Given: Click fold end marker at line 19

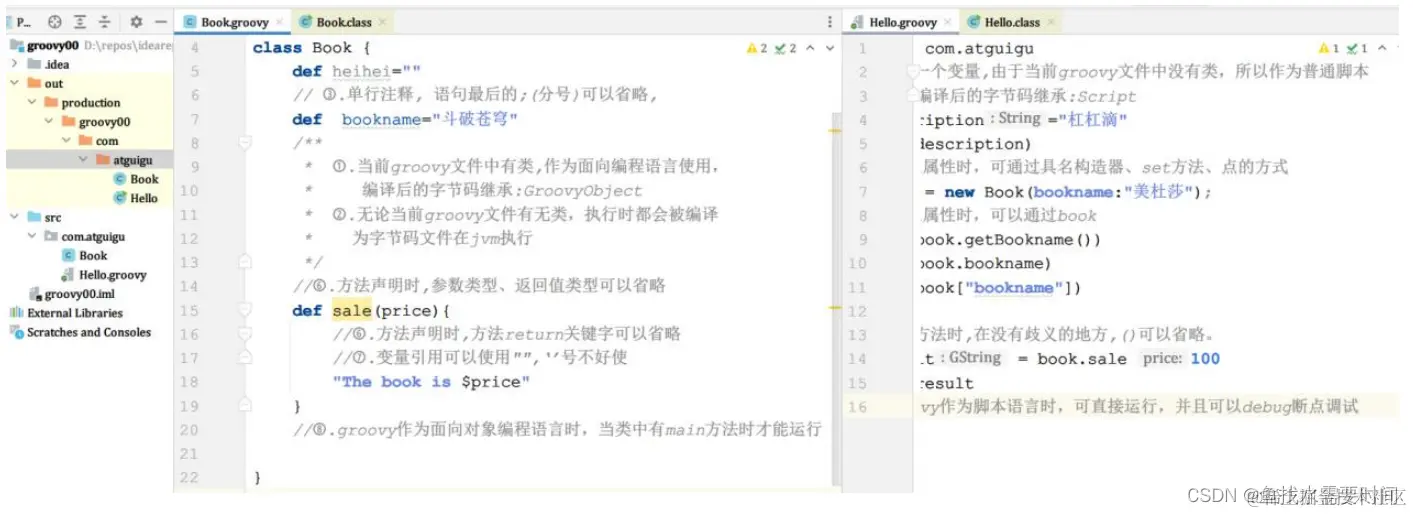Looking at the screenshot, I should 244,405.
